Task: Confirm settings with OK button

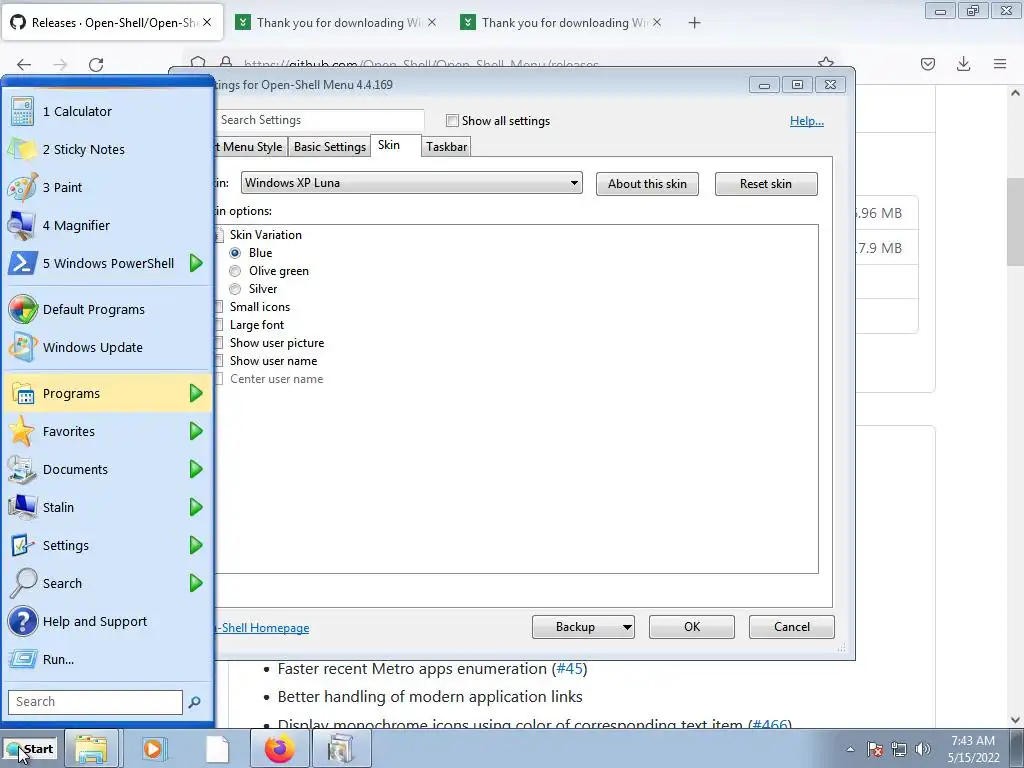Action: [692, 627]
